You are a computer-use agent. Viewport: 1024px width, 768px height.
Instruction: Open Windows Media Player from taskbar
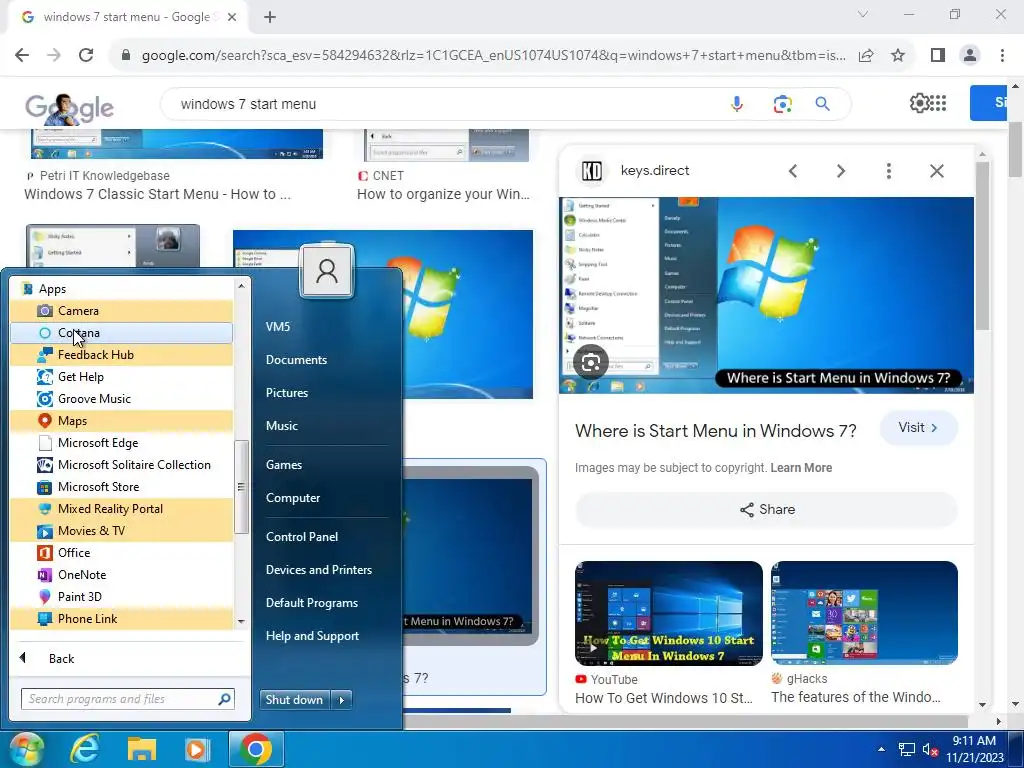(197, 749)
